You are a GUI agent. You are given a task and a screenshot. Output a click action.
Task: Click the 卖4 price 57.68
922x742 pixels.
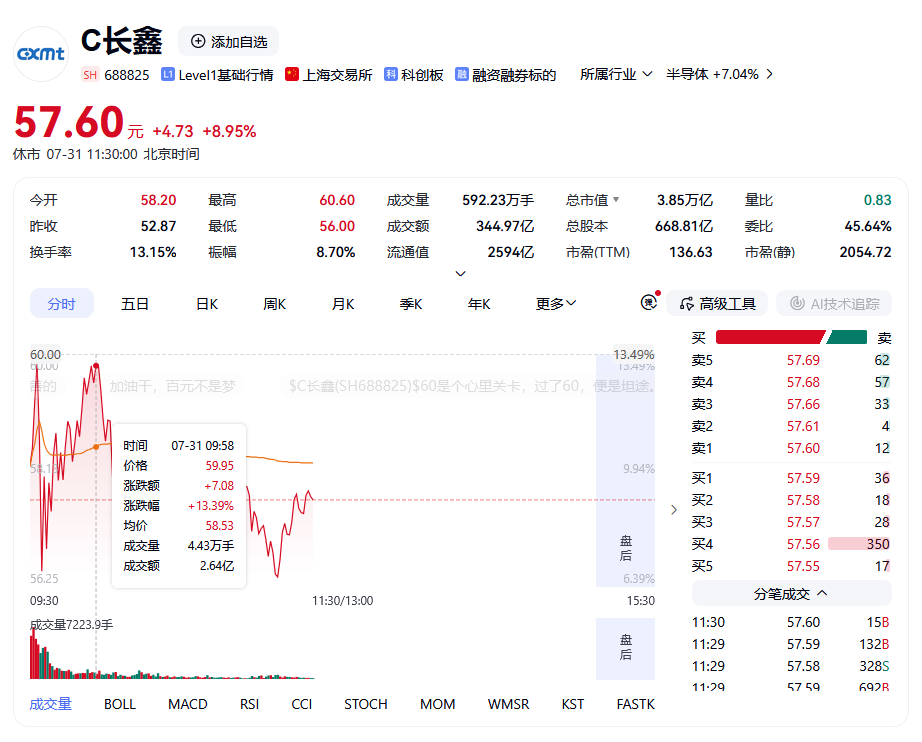pos(803,382)
